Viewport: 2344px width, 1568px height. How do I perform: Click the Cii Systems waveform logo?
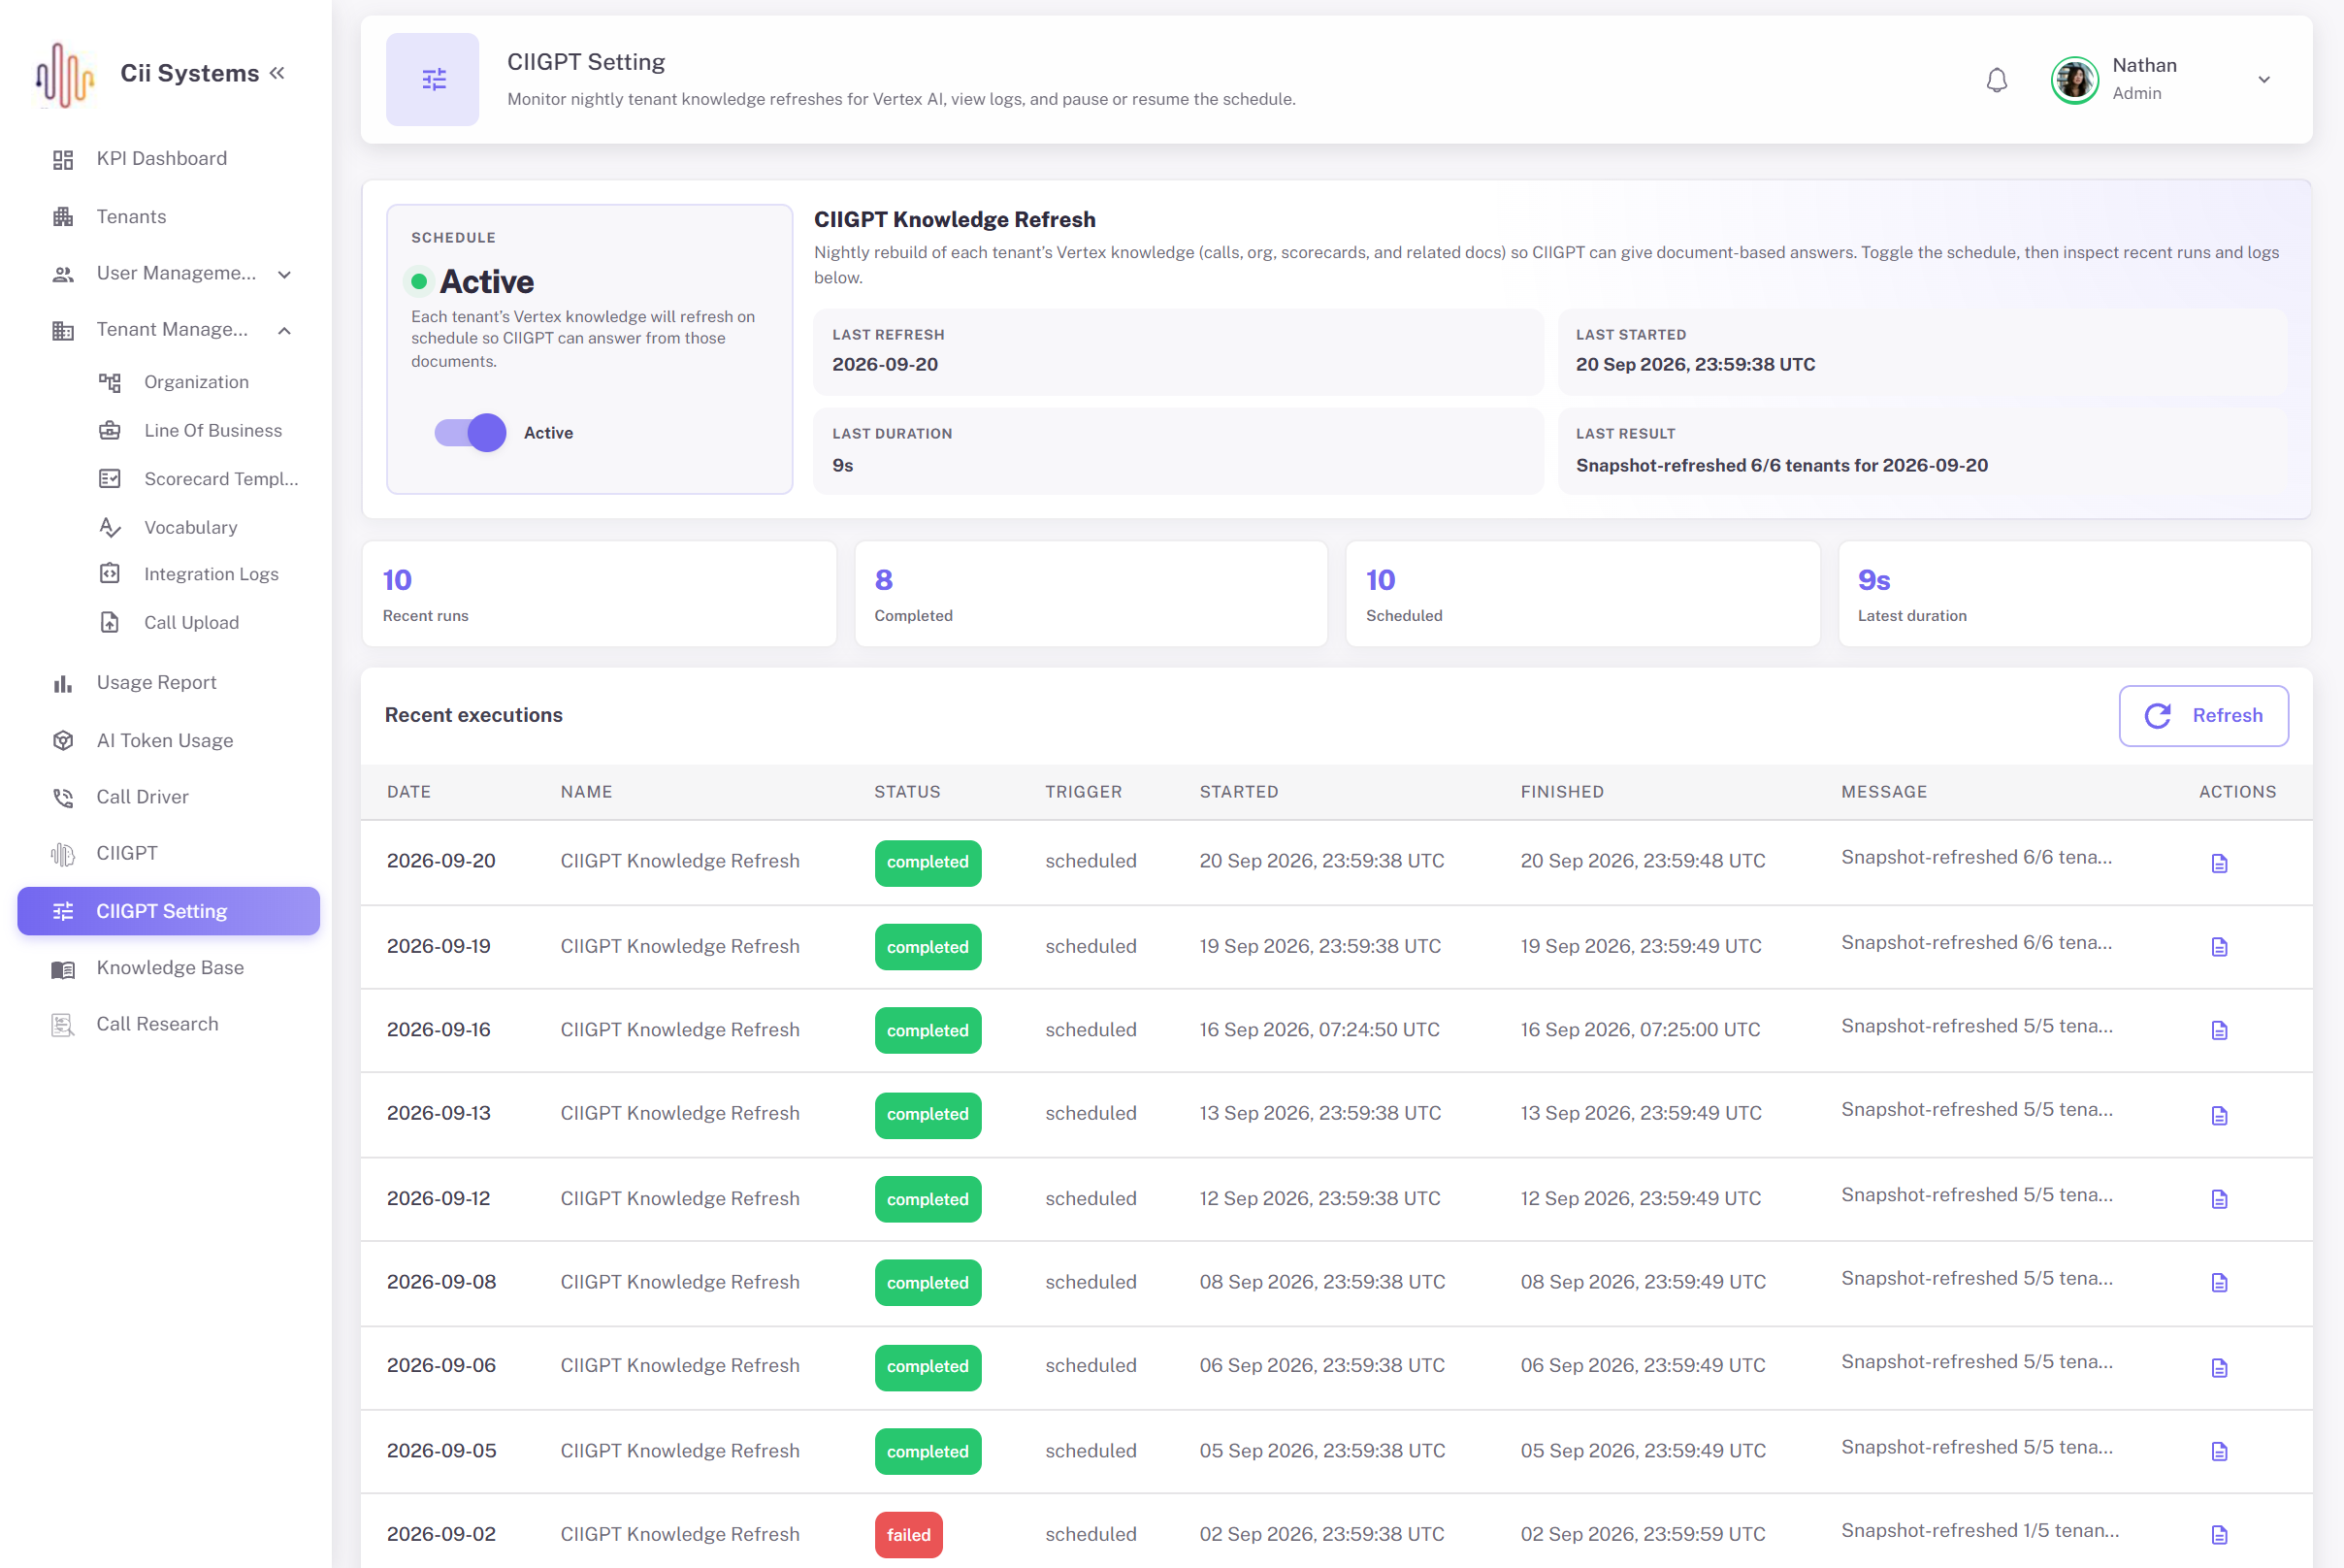tap(64, 74)
